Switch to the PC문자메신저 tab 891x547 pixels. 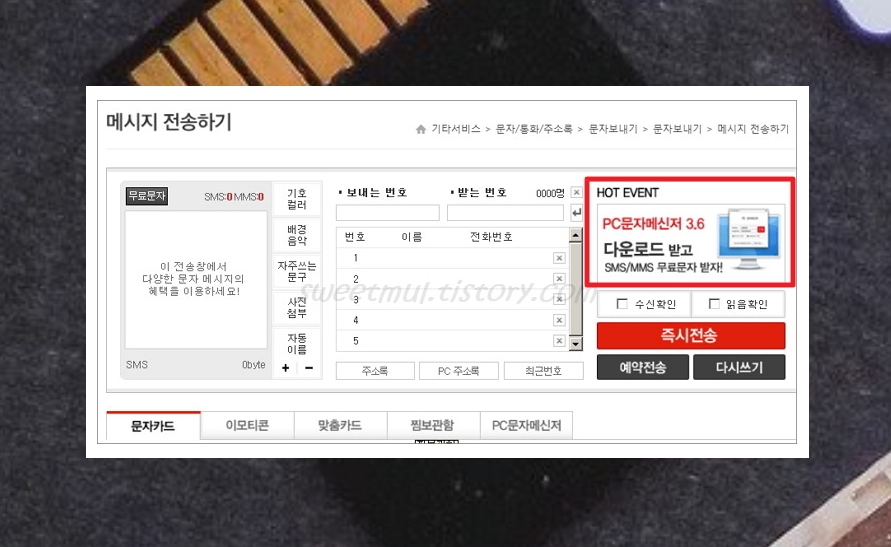[526, 425]
